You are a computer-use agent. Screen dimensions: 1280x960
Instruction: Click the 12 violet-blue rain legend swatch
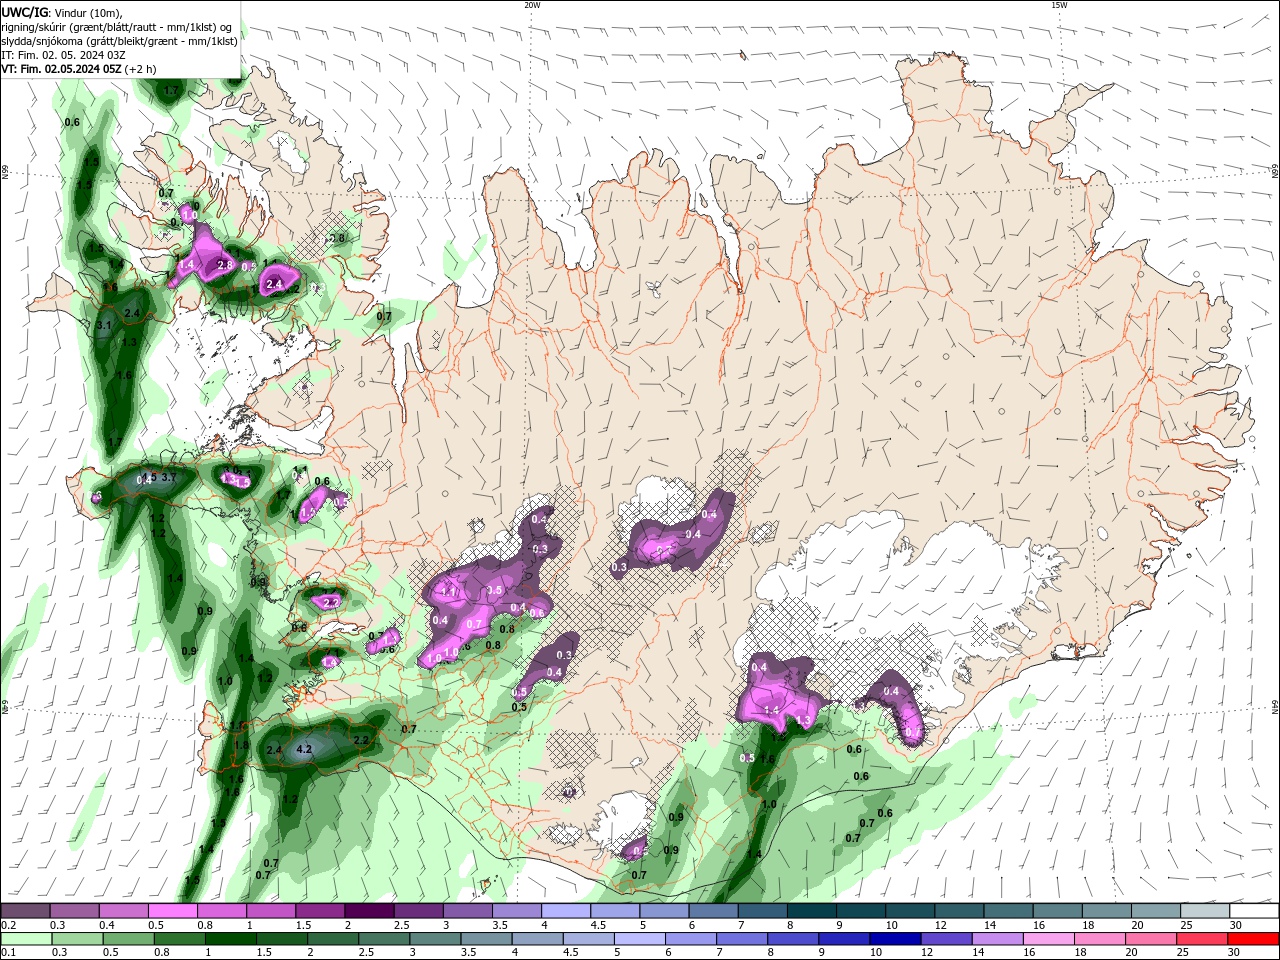[x=946, y=939]
